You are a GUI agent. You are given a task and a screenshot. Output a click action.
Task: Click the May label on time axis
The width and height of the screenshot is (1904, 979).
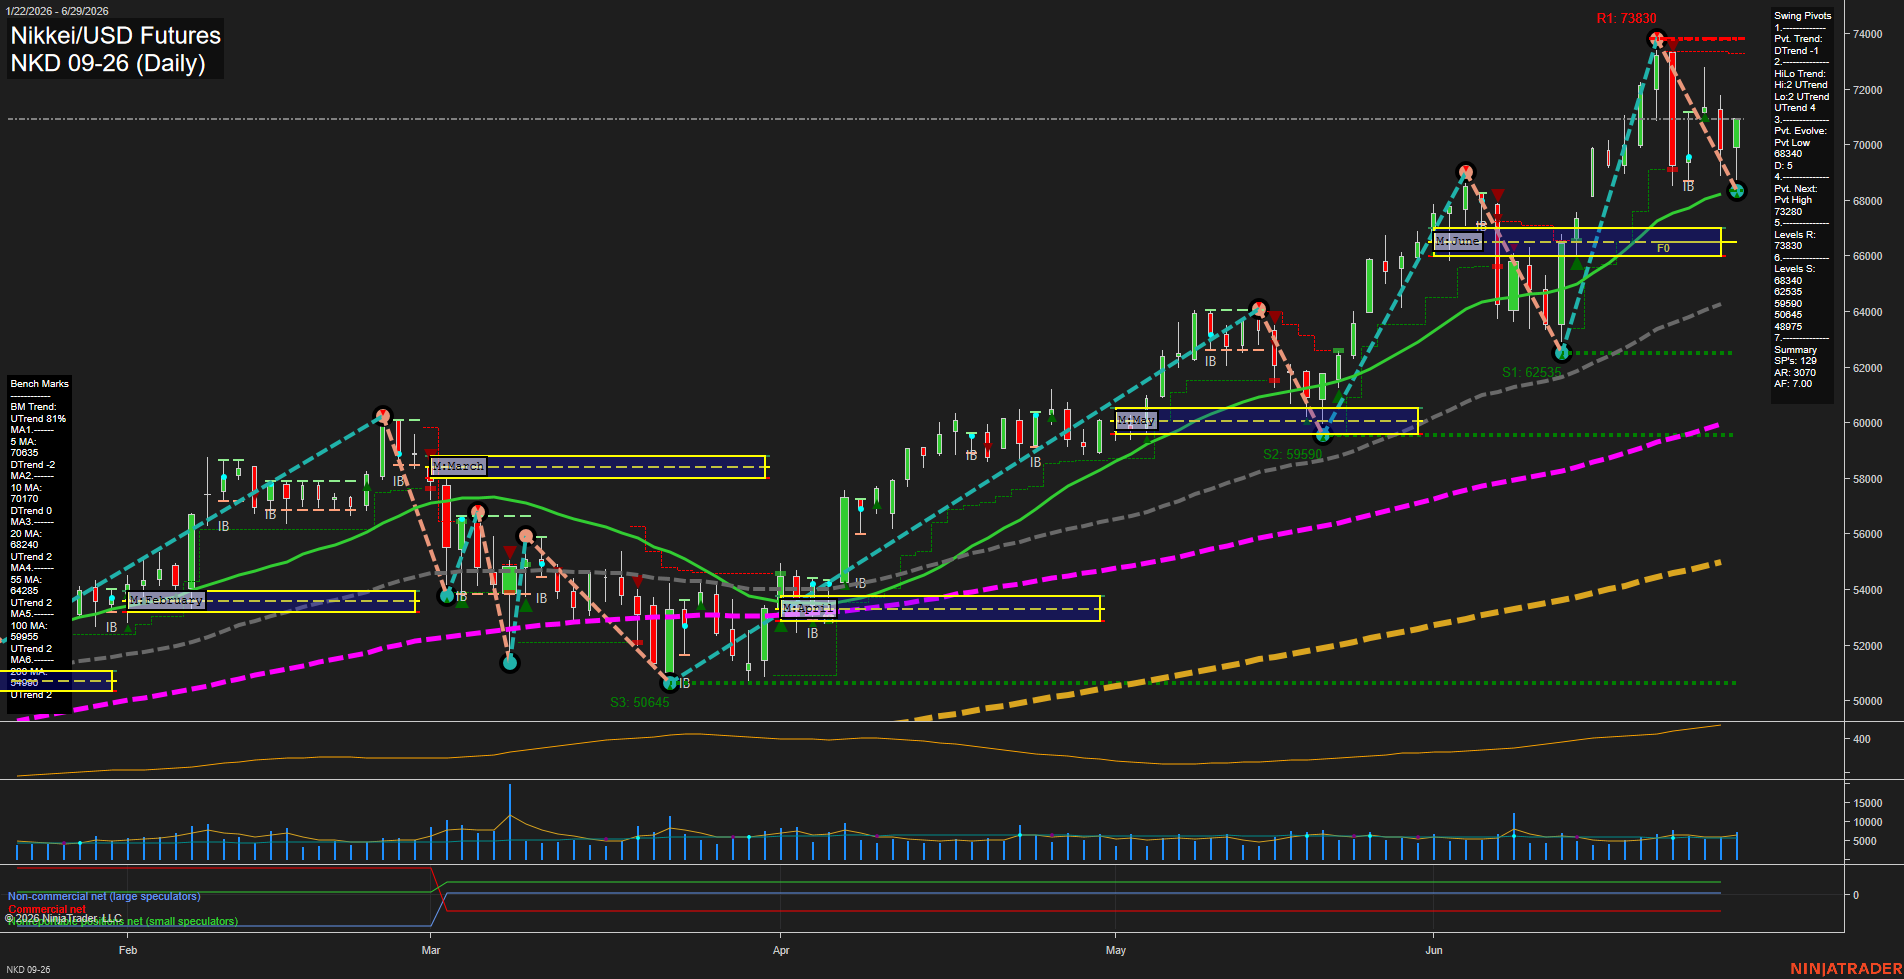coord(1116,950)
